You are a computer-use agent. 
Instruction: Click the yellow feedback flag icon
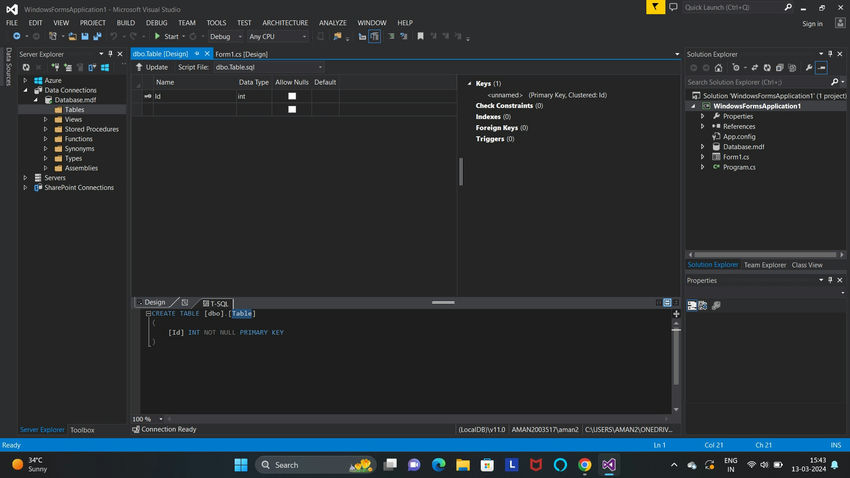pos(653,7)
